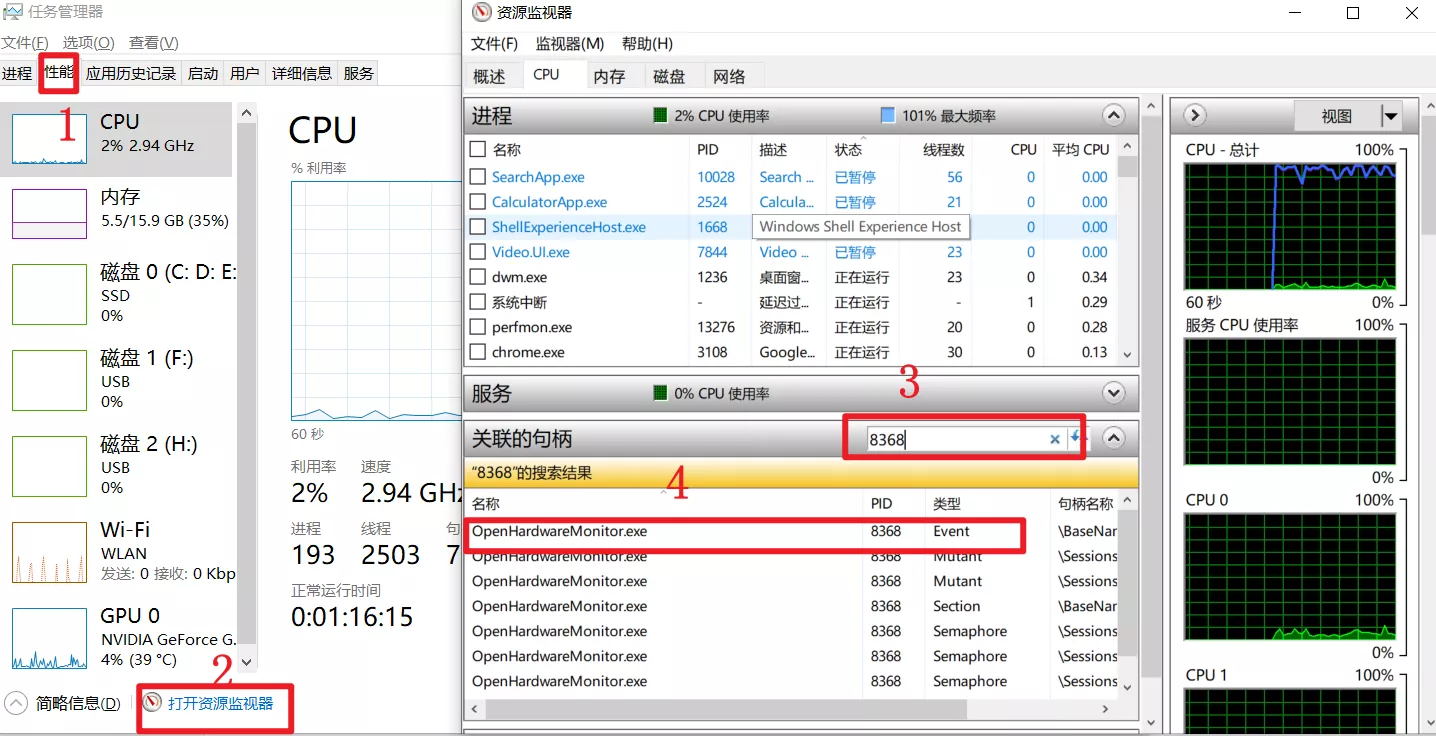Image resolution: width=1436 pixels, height=736 pixels.
Task: Sort by 平均 CPU column header
Action: tap(1080, 150)
